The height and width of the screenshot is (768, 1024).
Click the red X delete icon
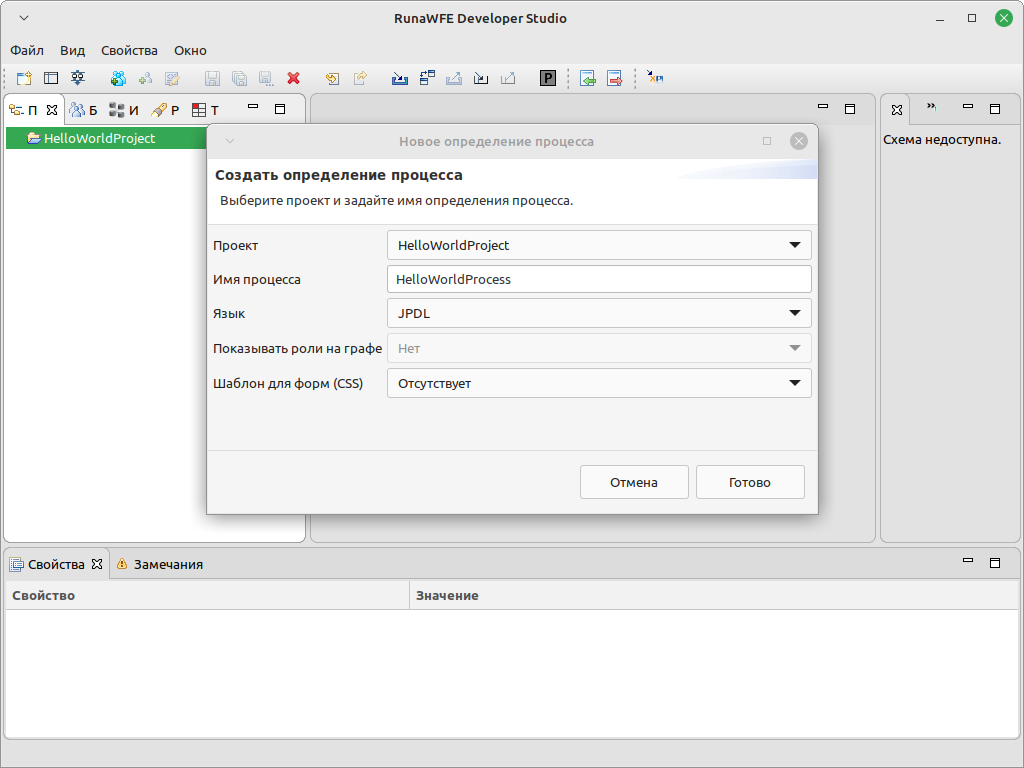click(x=294, y=78)
